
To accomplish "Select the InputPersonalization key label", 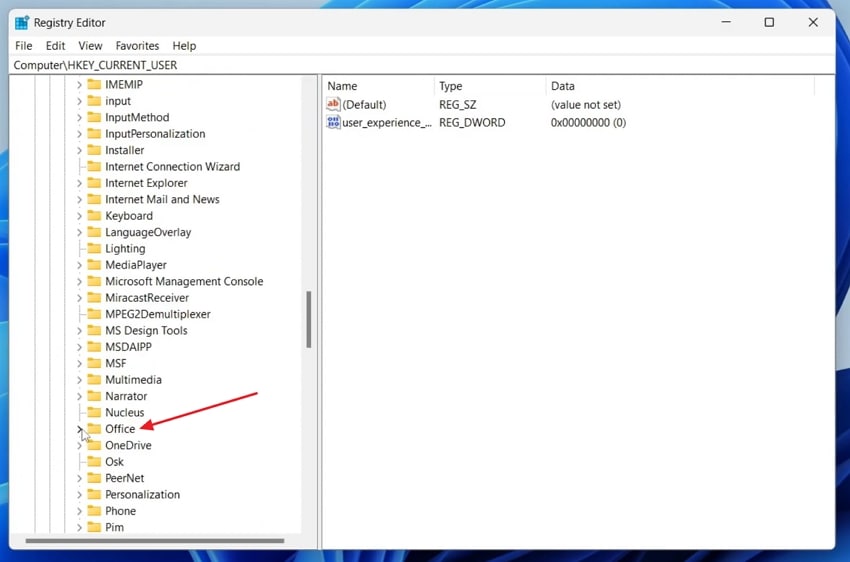I will [x=155, y=134].
